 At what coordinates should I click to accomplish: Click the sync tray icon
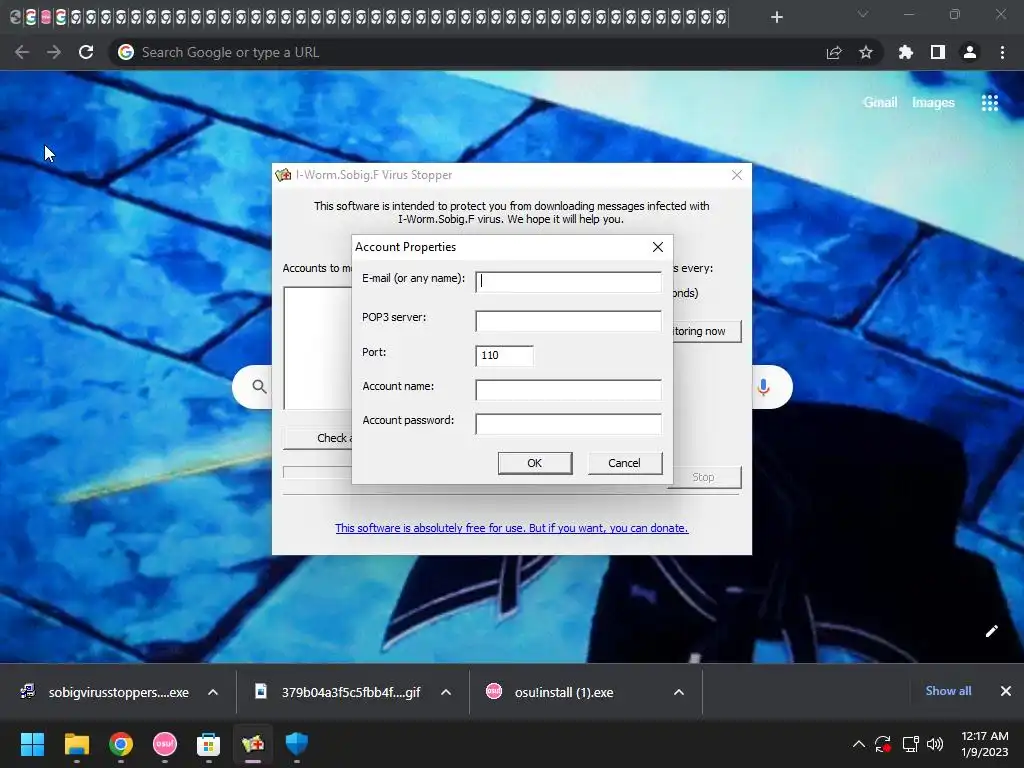[883, 744]
